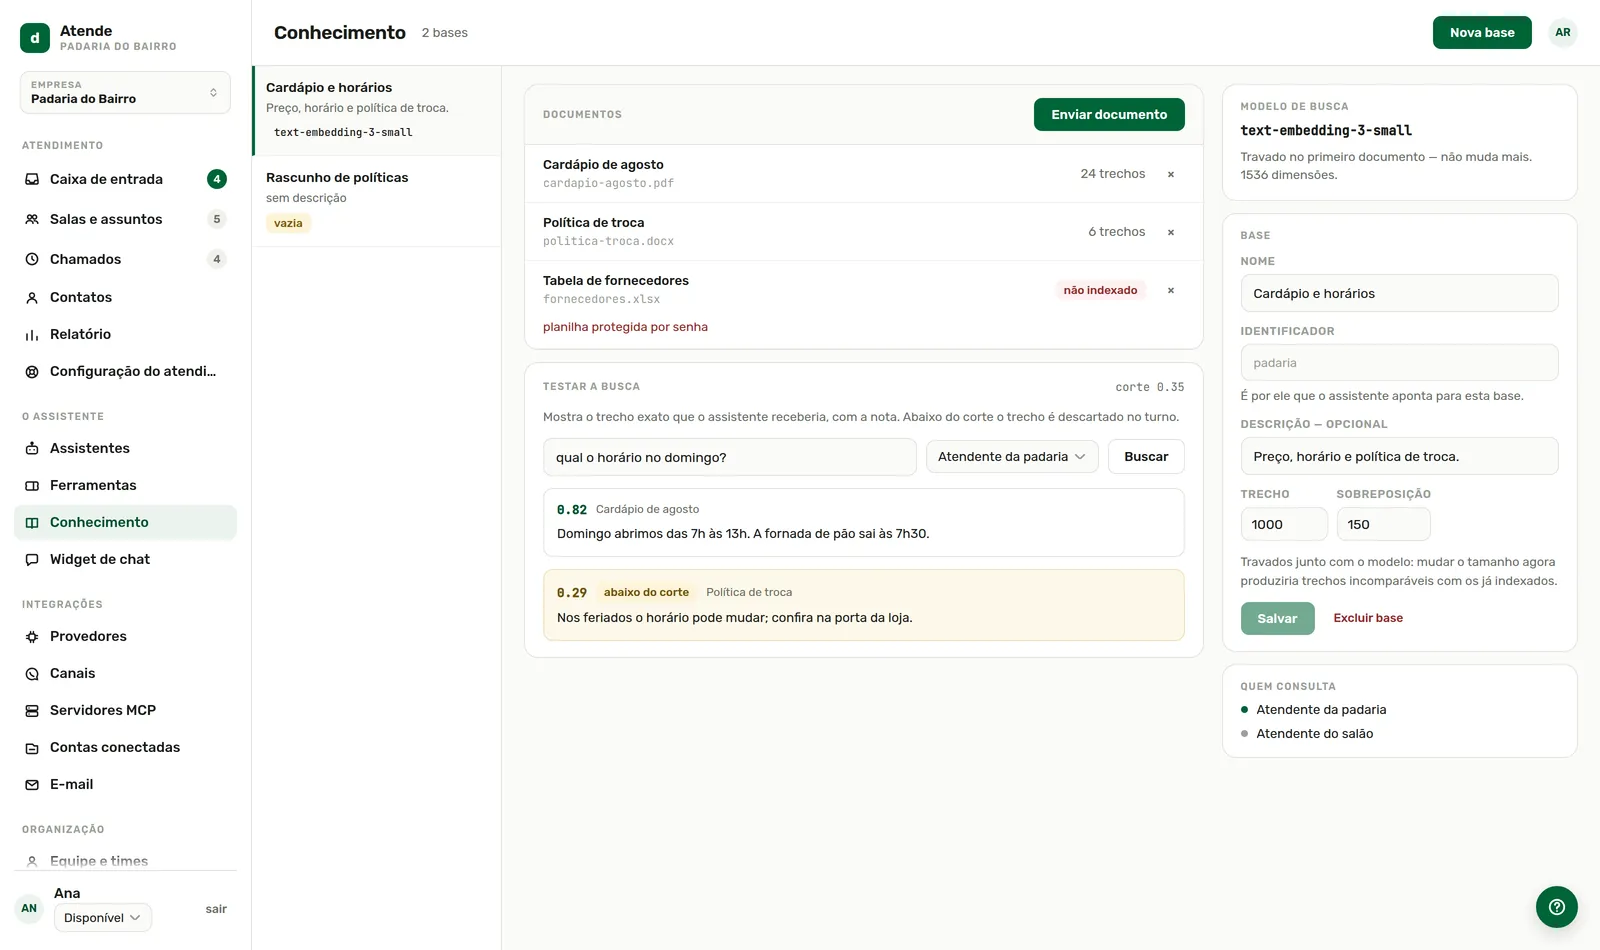
Task: Click the Atende app logo
Action: pyautogui.click(x=35, y=38)
